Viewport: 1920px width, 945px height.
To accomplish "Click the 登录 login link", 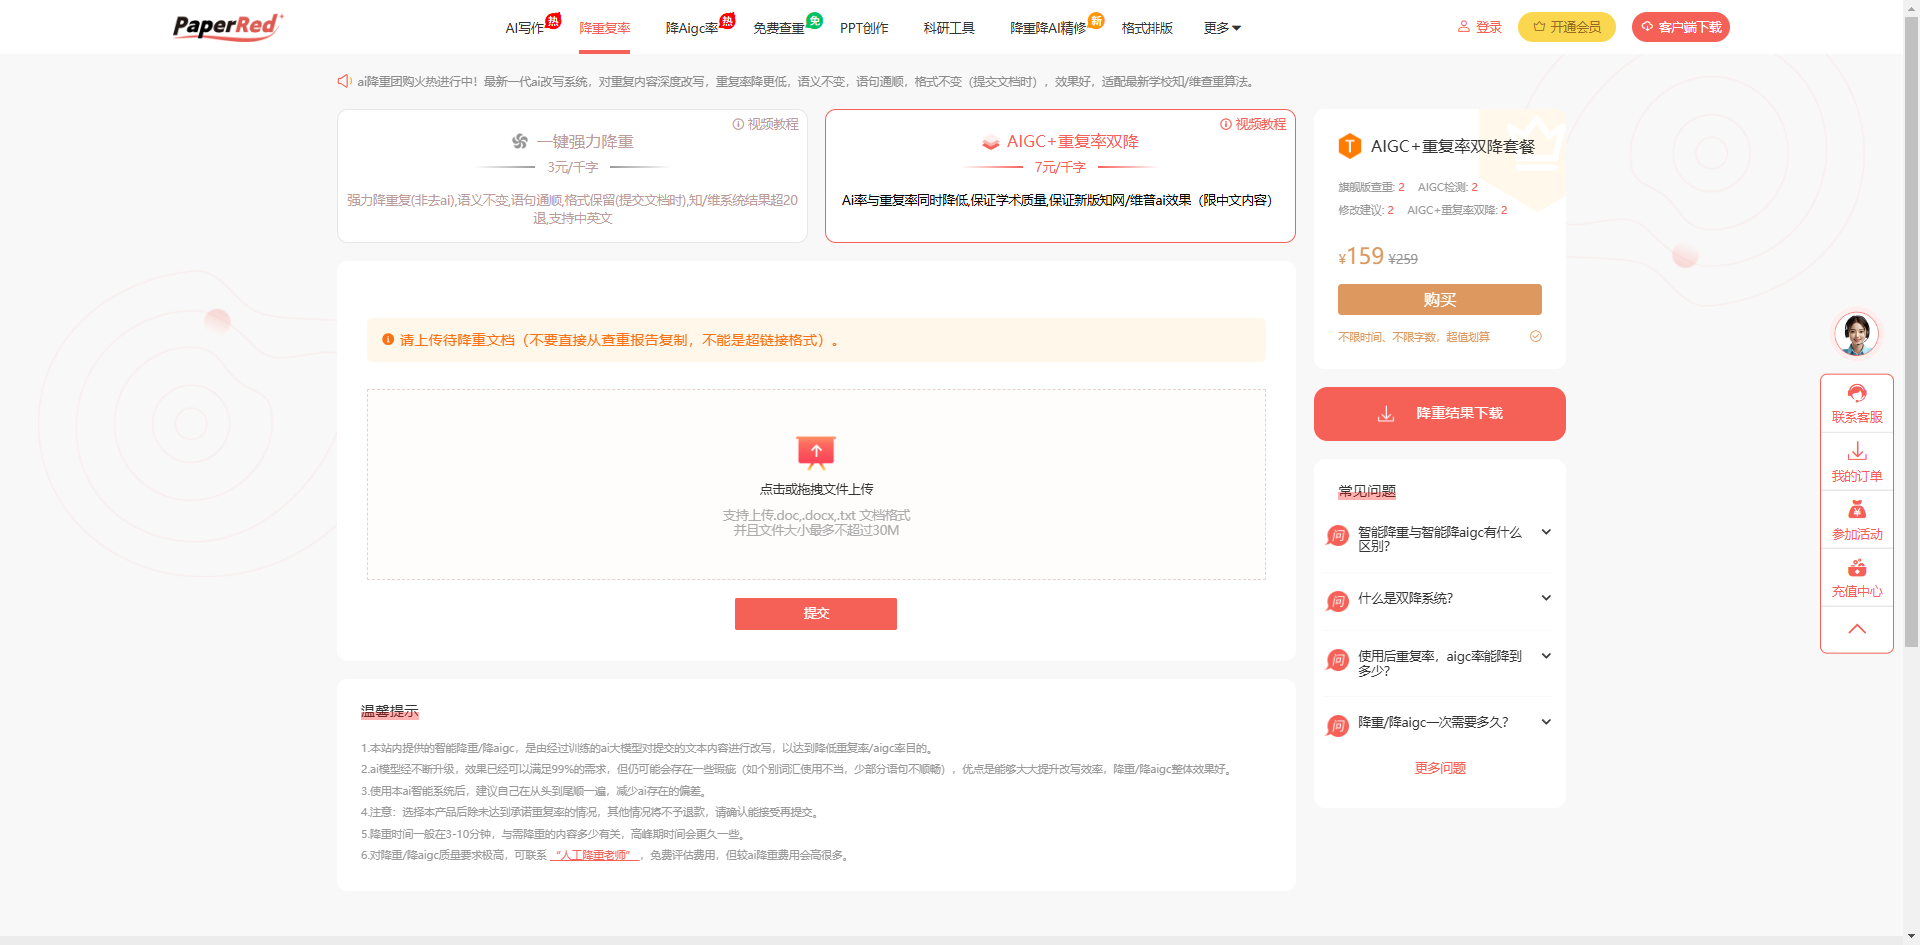I will (x=1489, y=27).
